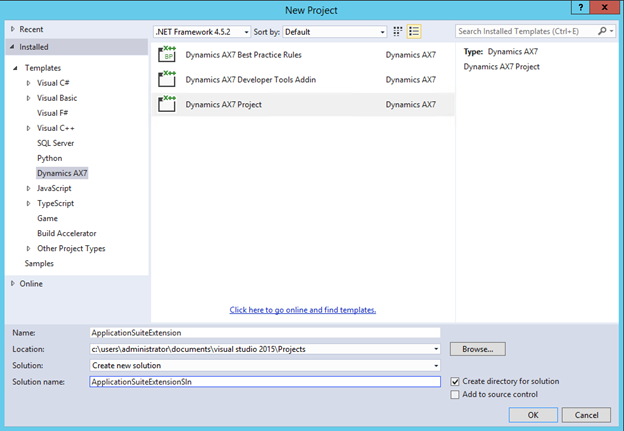Expand the TypeScript node arrow
Viewport: 624px width, 431px height.
28,203
